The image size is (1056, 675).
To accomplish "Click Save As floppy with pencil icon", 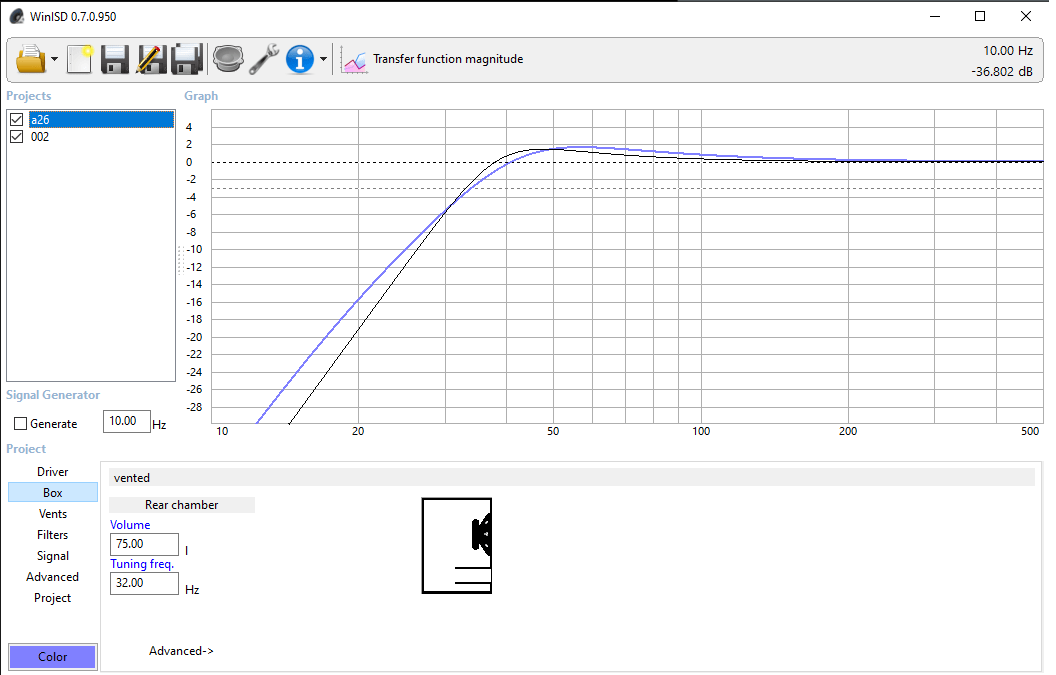I will [x=151, y=59].
